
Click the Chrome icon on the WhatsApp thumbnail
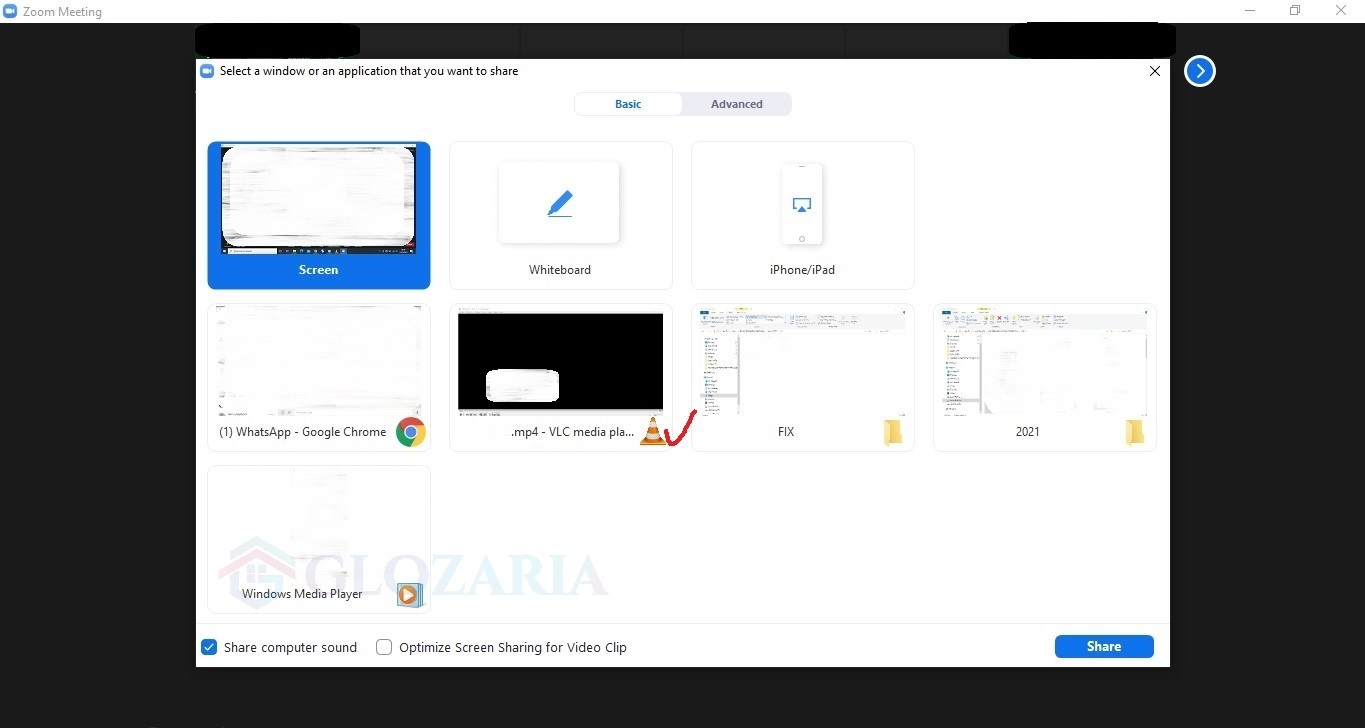[x=410, y=432]
